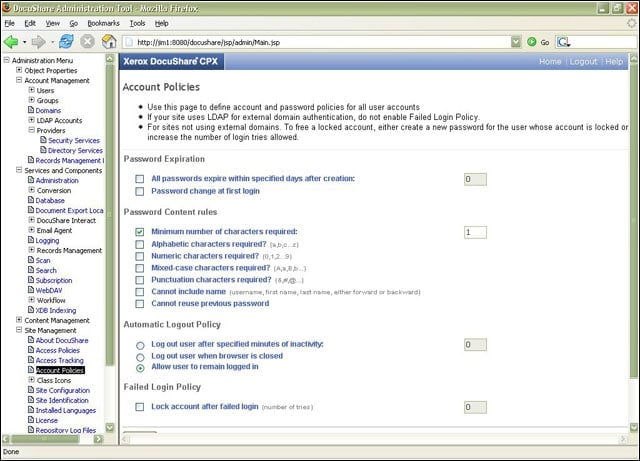Click the document icon beside Installed Languages

(31, 410)
